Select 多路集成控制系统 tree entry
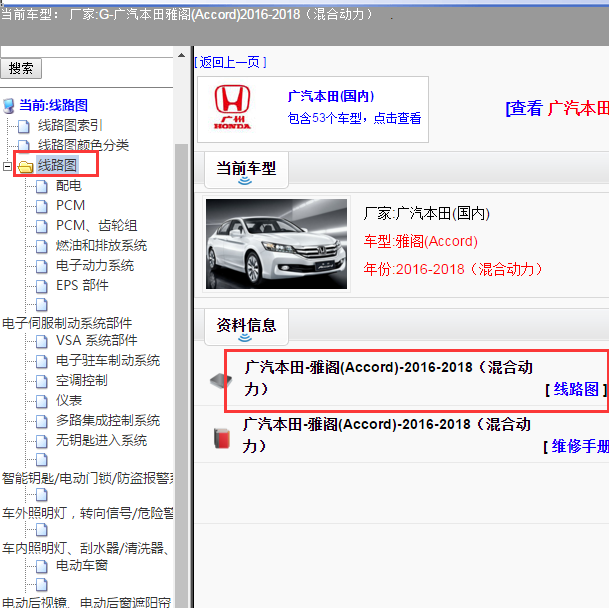This screenshot has height=608, width=609. [x=108, y=420]
